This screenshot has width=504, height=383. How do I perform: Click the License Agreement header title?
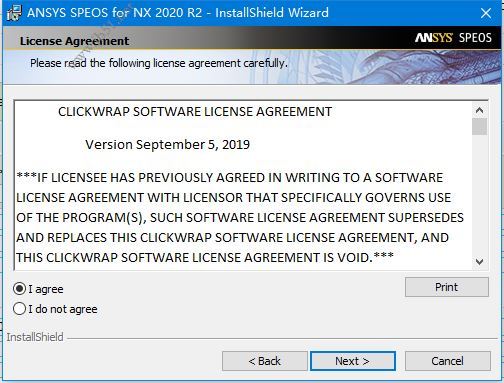click(x=74, y=41)
